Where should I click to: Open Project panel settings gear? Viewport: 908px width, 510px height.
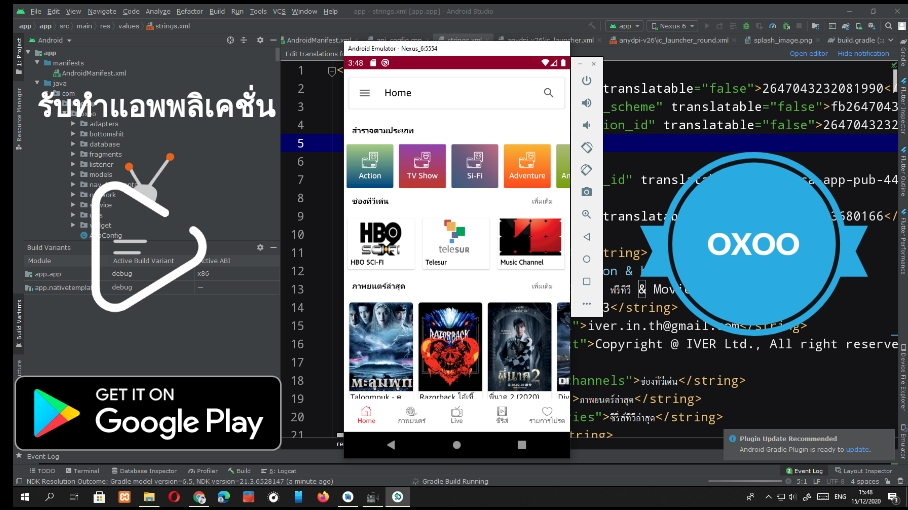(x=259, y=40)
